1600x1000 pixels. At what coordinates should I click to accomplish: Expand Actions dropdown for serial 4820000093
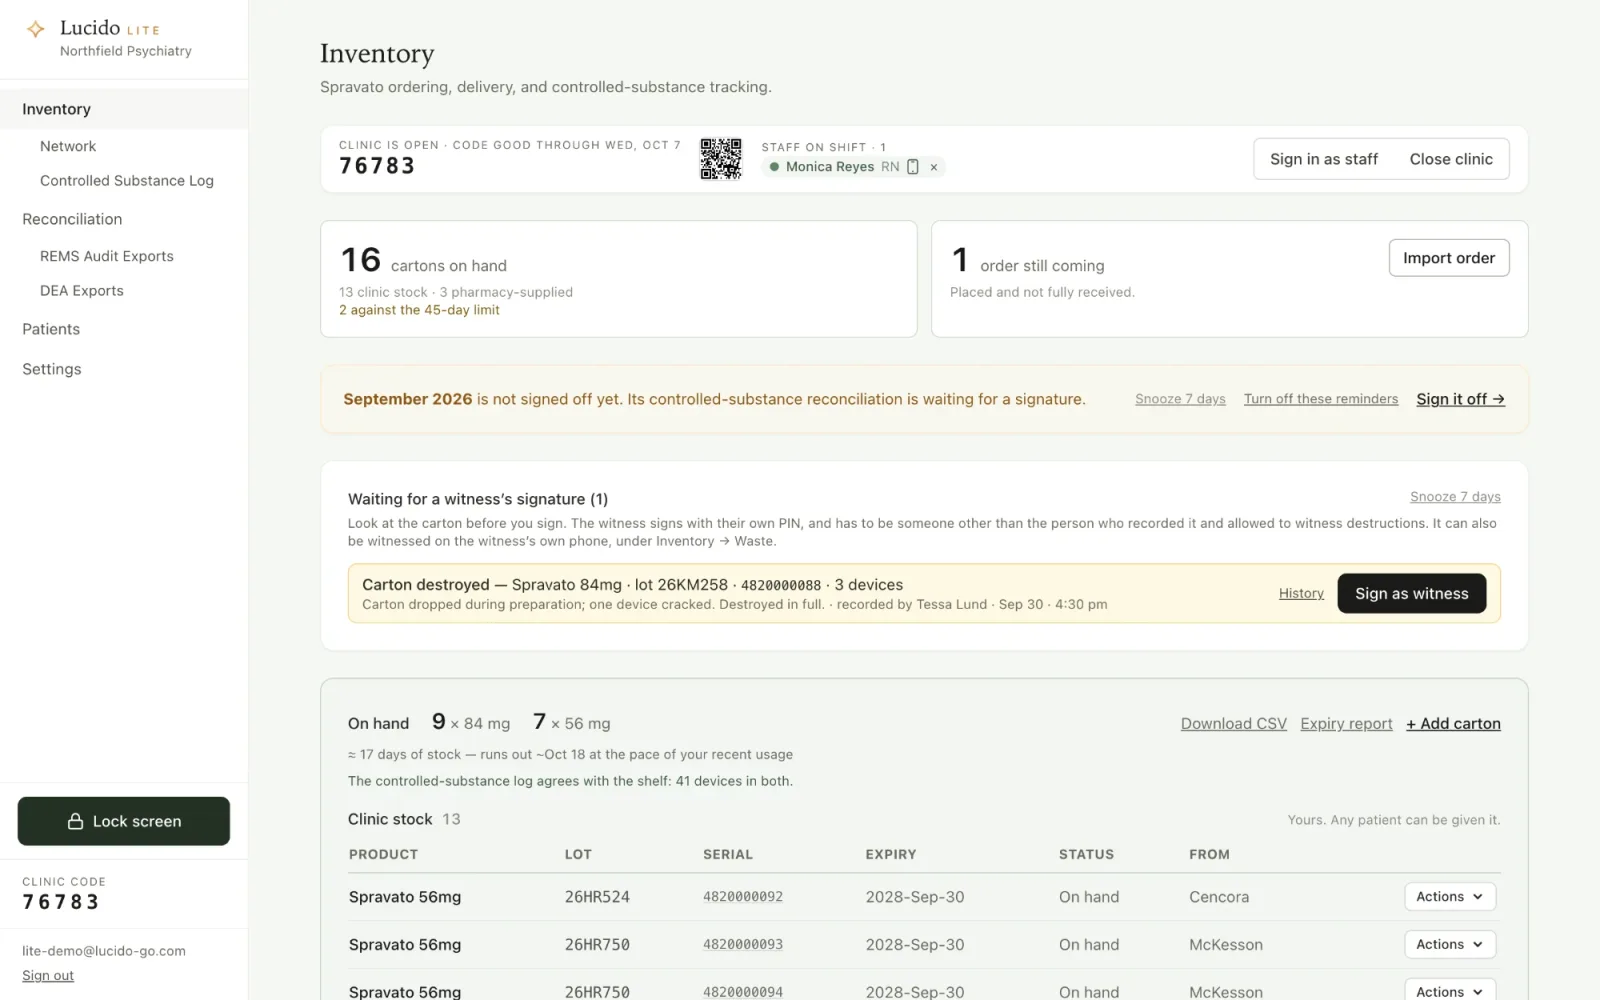[1450, 944]
